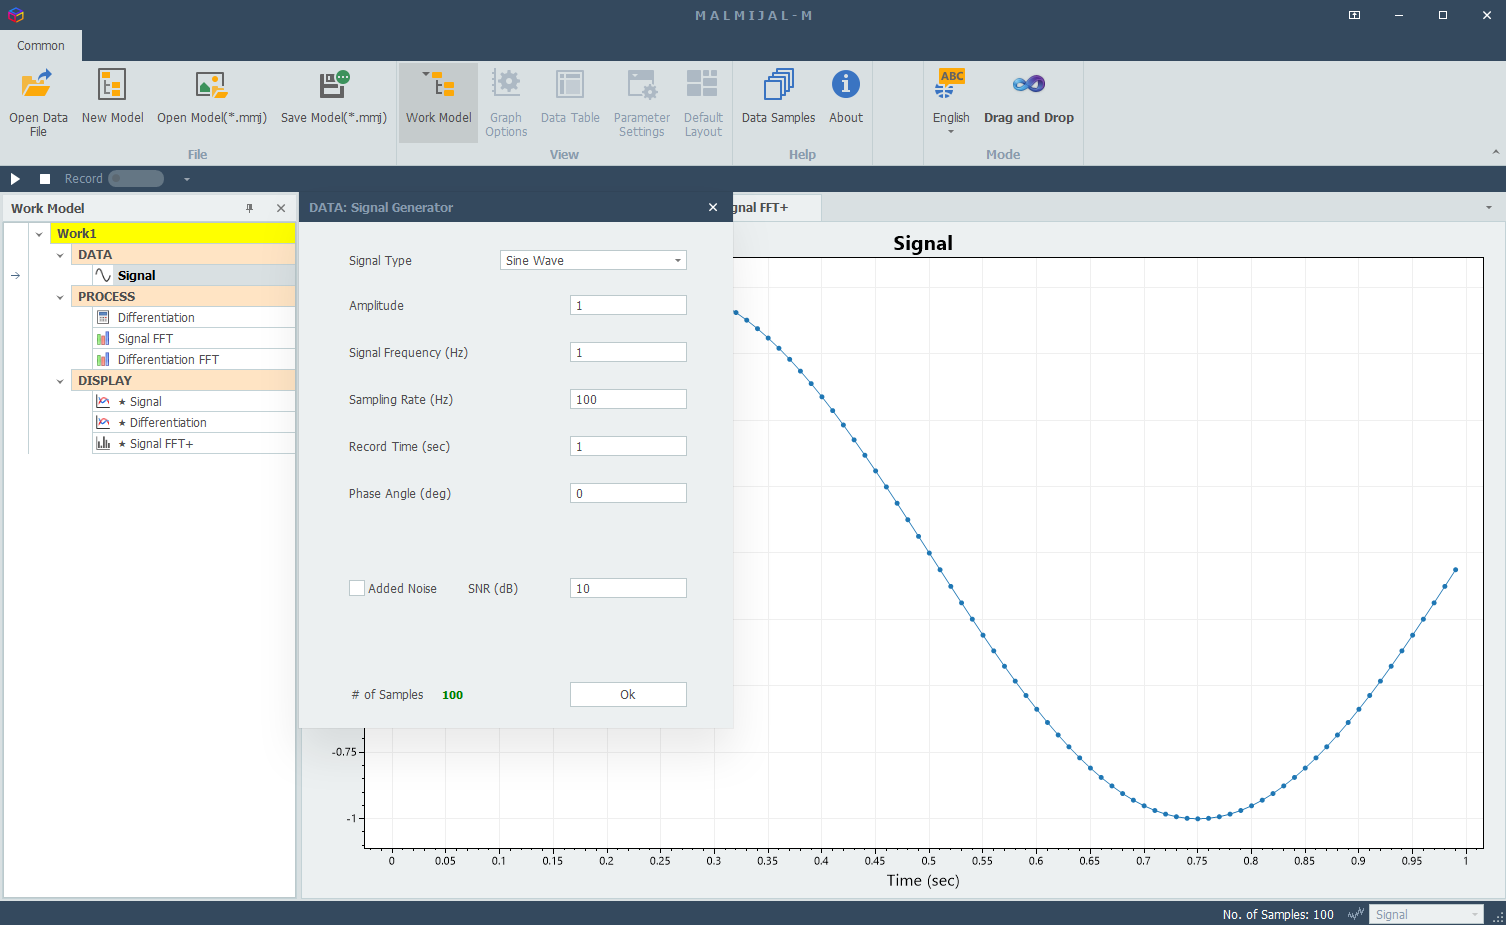Open the Signal Type dropdown
1506x925 pixels.
593,260
